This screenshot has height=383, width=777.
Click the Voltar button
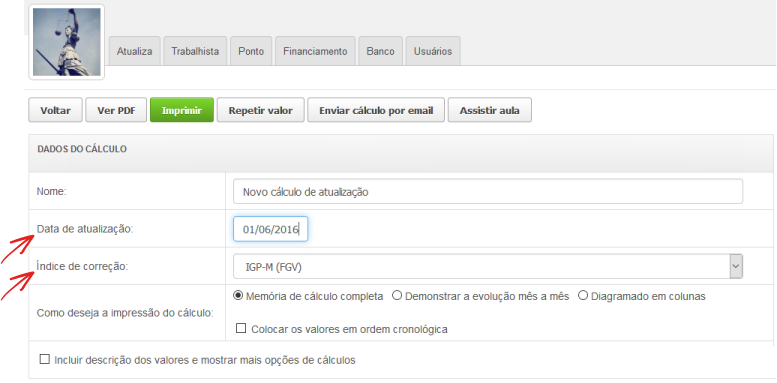[56, 110]
